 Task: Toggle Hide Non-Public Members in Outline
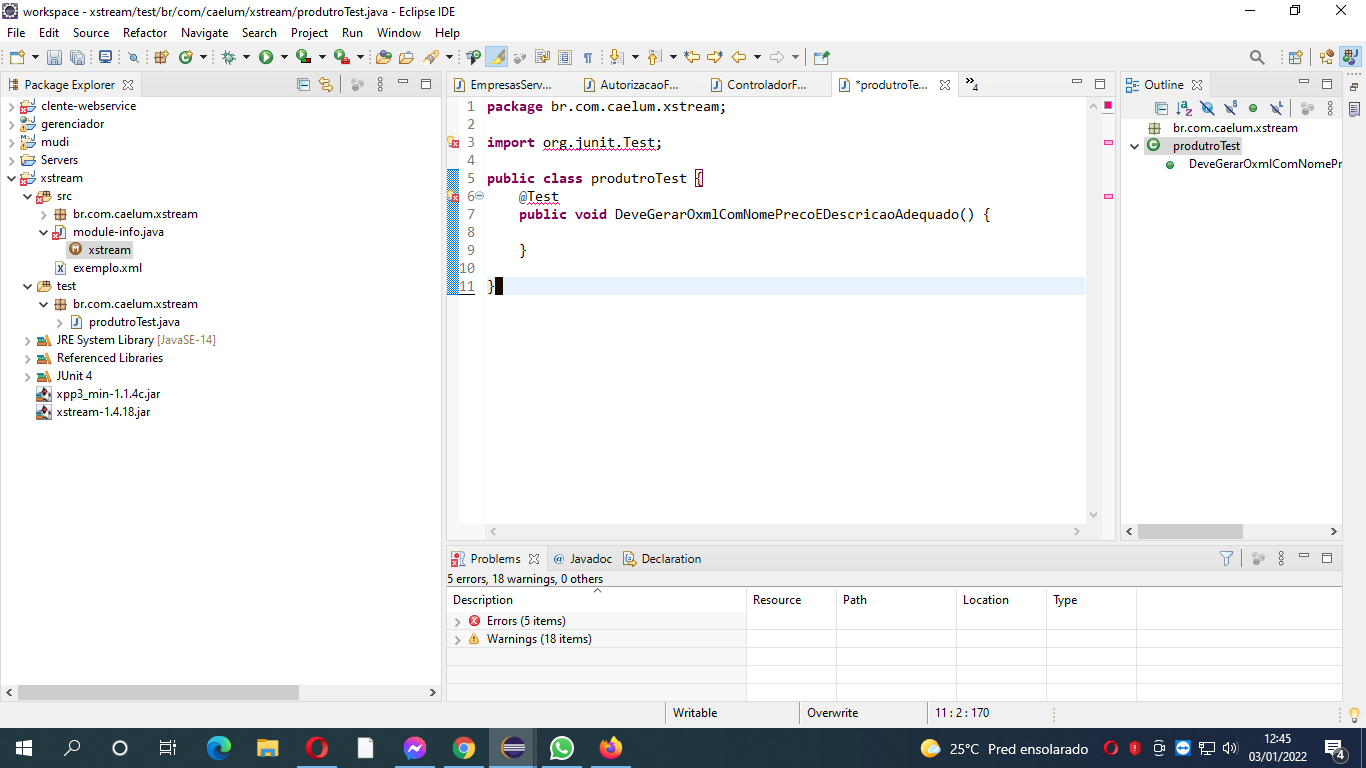tap(1253, 108)
